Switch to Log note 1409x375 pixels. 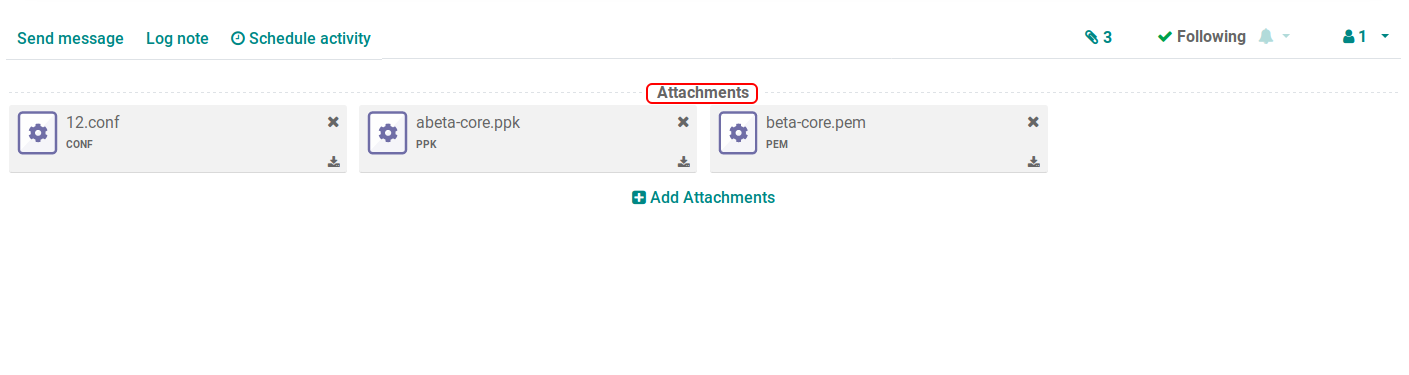pos(177,38)
